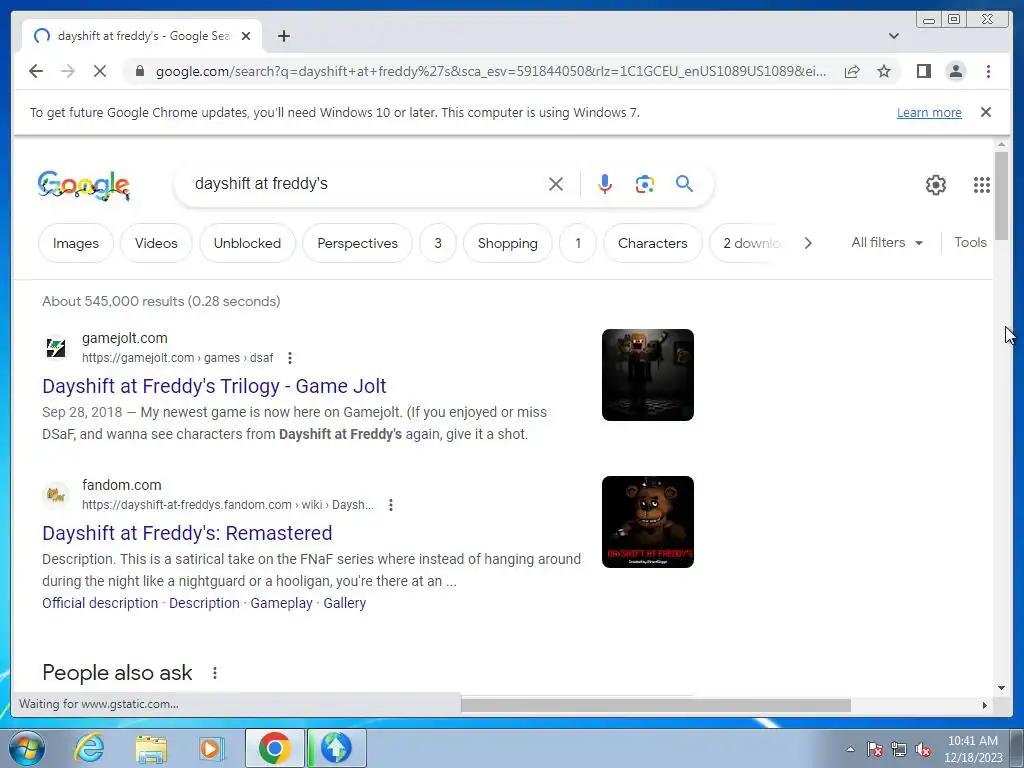The width and height of the screenshot is (1024, 768).
Task: Click the Chrome taskbar button
Action: 274,748
